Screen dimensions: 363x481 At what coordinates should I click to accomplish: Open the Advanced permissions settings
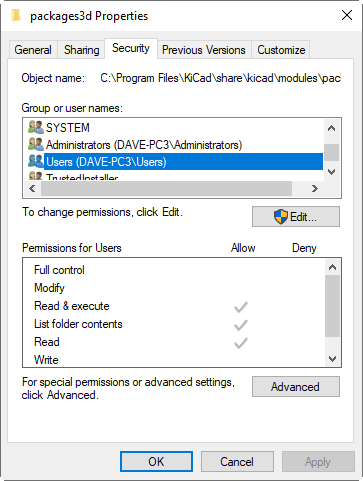(x=296, y=387)
